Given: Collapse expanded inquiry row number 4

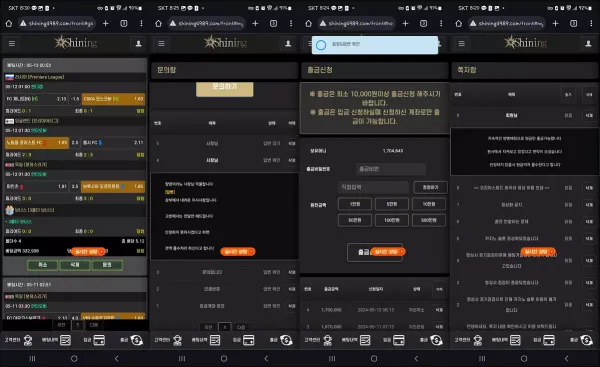Looking at the screenshot, I should coord(225,160).
